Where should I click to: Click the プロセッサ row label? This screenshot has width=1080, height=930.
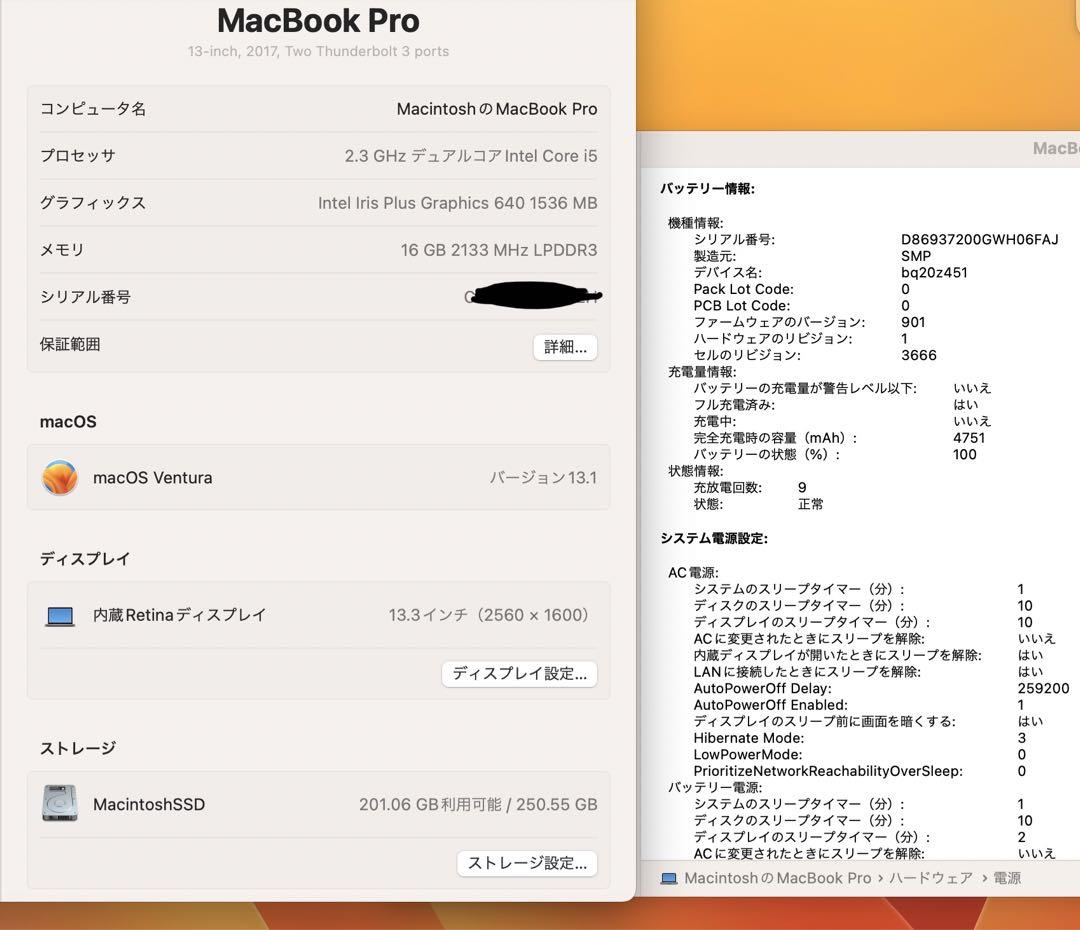click(x=78, y=156)
